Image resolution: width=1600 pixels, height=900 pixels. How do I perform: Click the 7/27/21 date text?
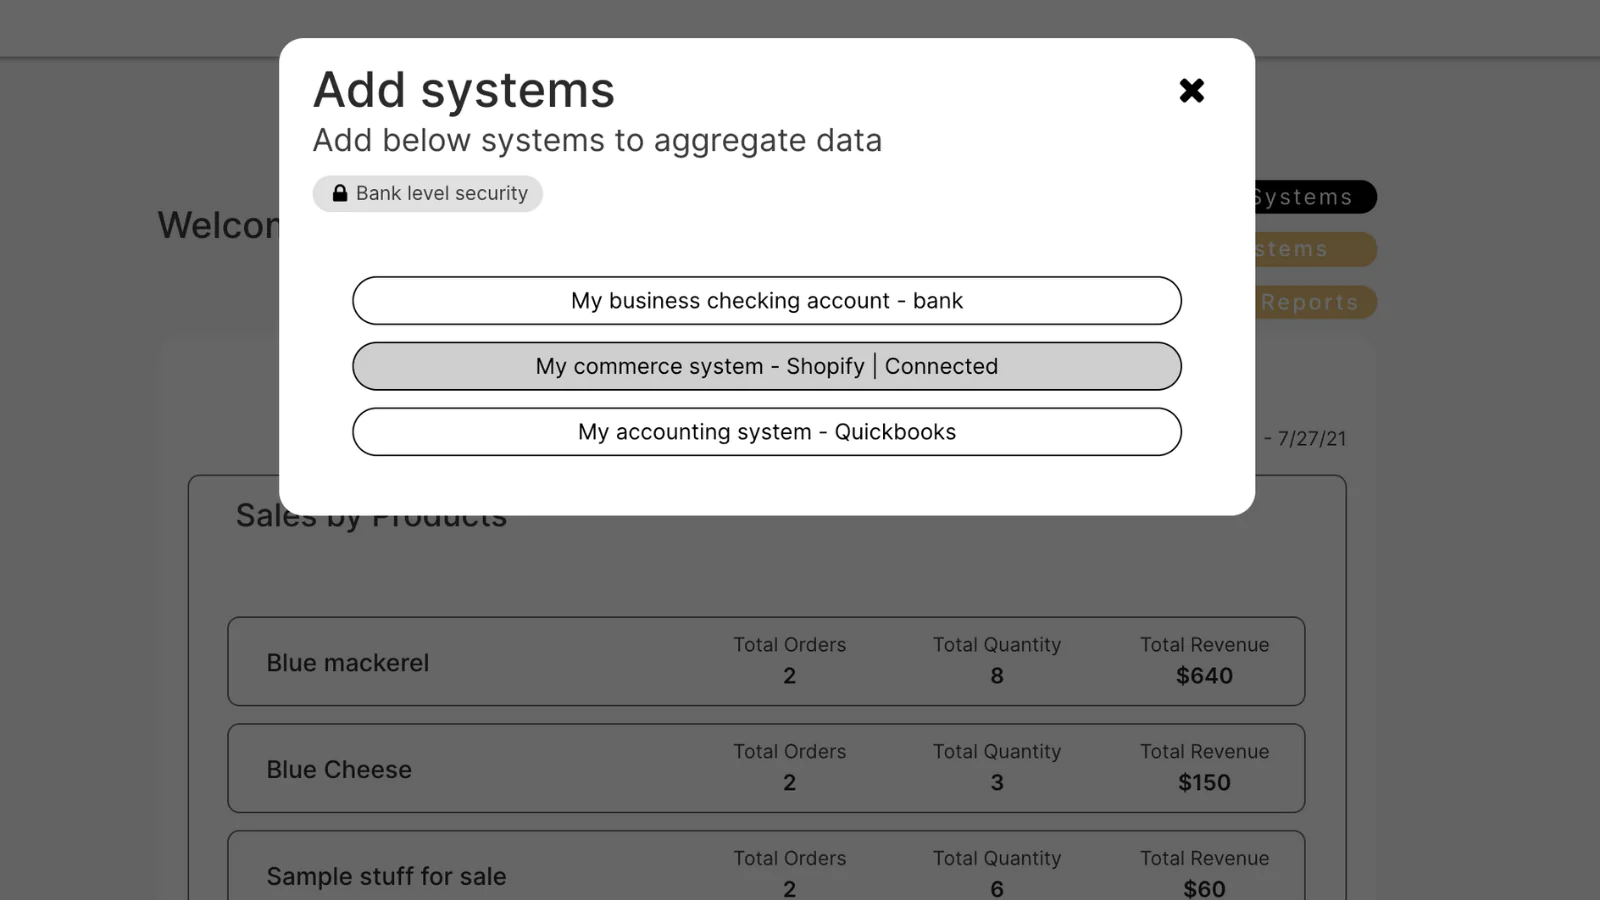pos(1312,439)
